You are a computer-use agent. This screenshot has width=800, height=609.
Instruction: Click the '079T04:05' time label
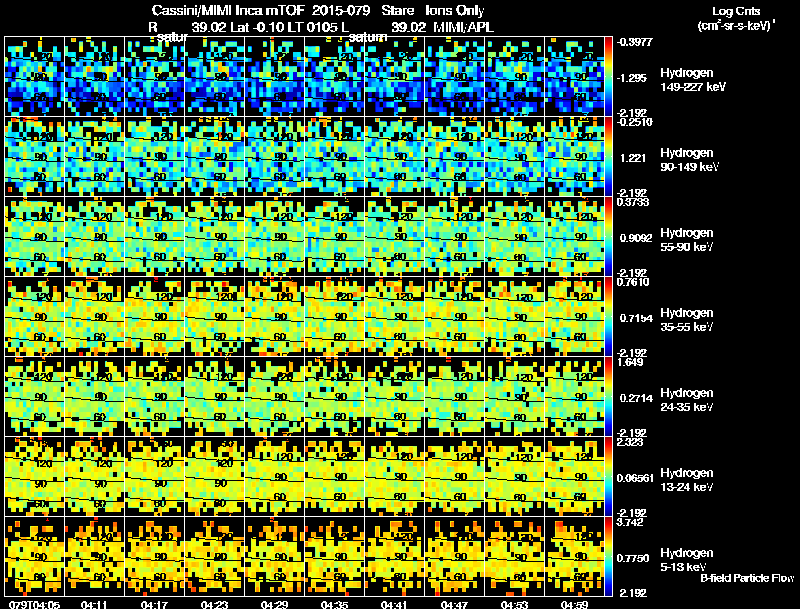click(x=34, y=605)
